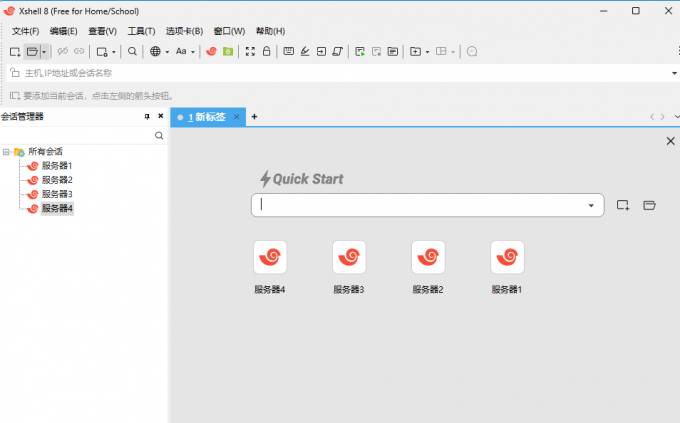Click the Find magnifier icon in toolbar
This screenshot has width=680, height=423.
coord(132,51)
